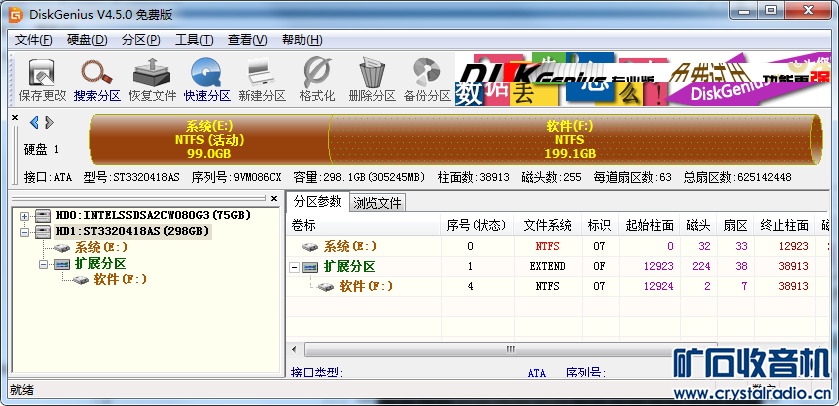The width and height of the screenshot is (839, 406).
Task: Click drive icon of 系统(E:) table row
Action: coord(310,247)
